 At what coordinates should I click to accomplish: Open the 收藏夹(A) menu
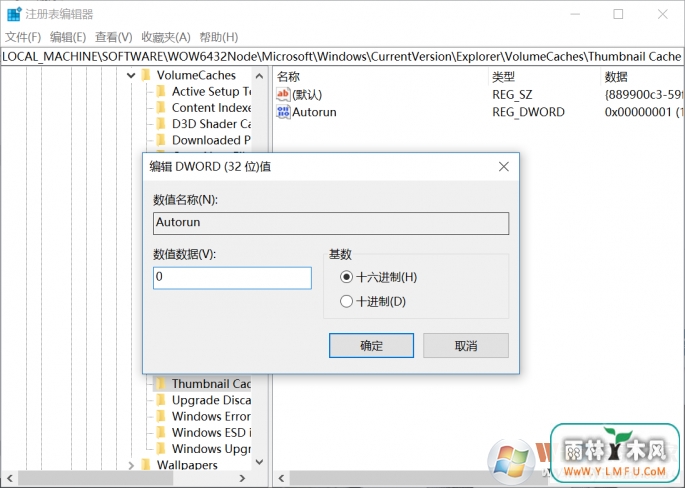(166, 37)
